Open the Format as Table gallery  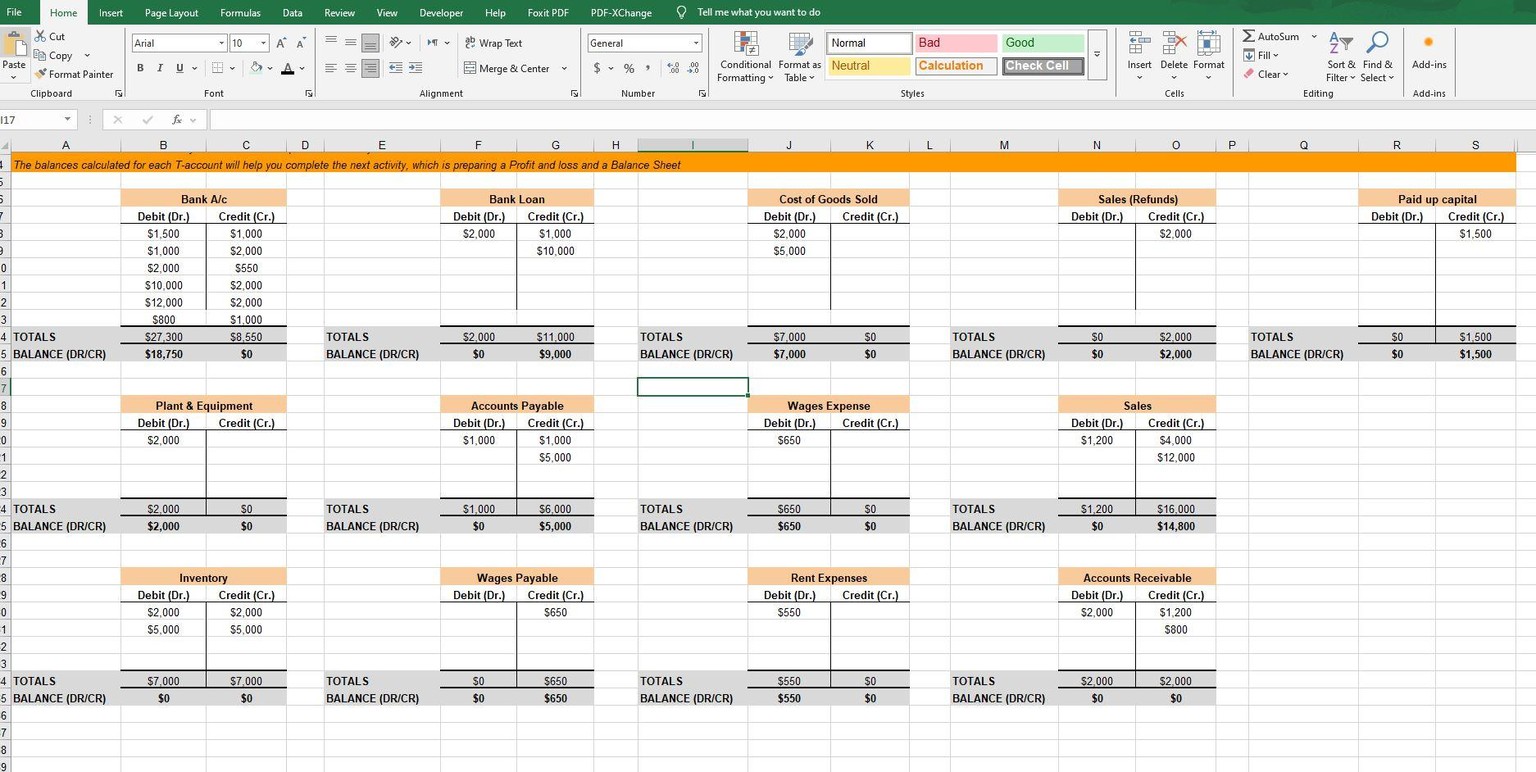[801, 58]
